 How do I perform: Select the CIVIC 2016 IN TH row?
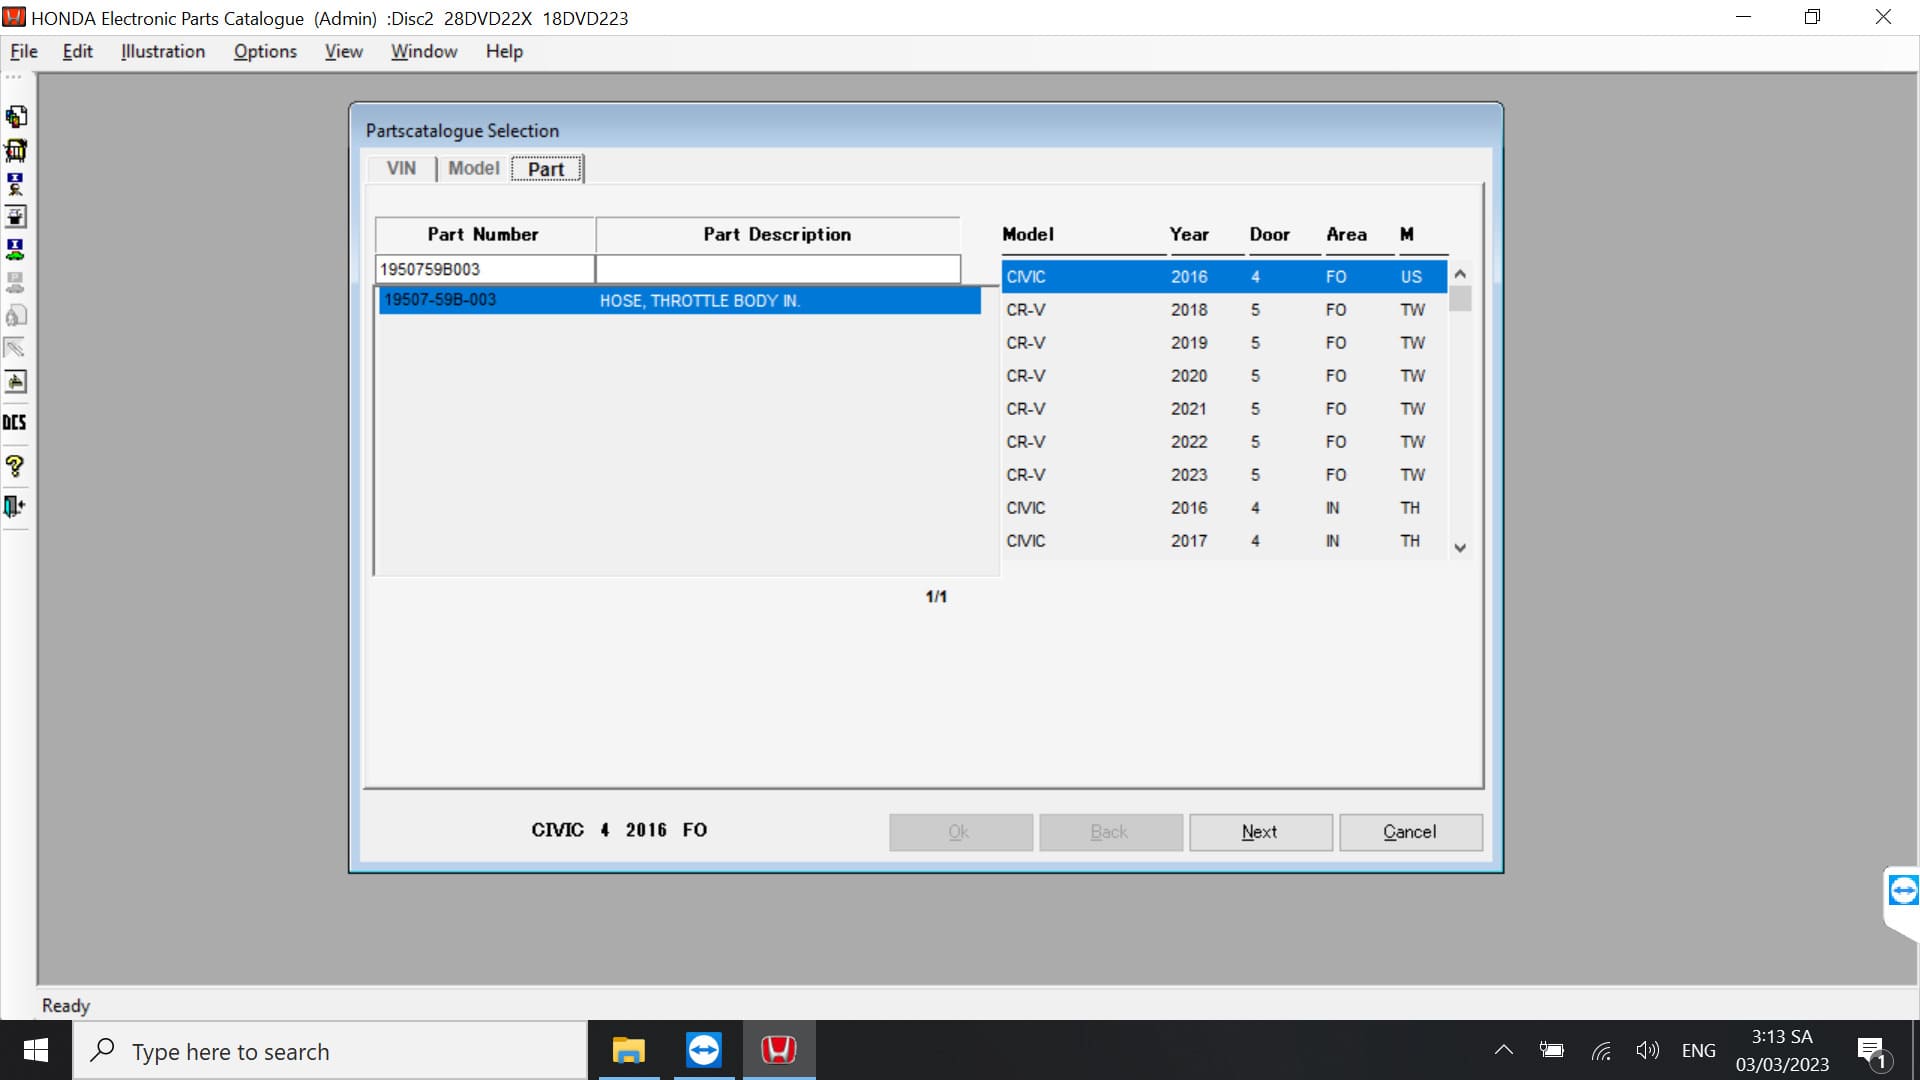point(1224,508)
